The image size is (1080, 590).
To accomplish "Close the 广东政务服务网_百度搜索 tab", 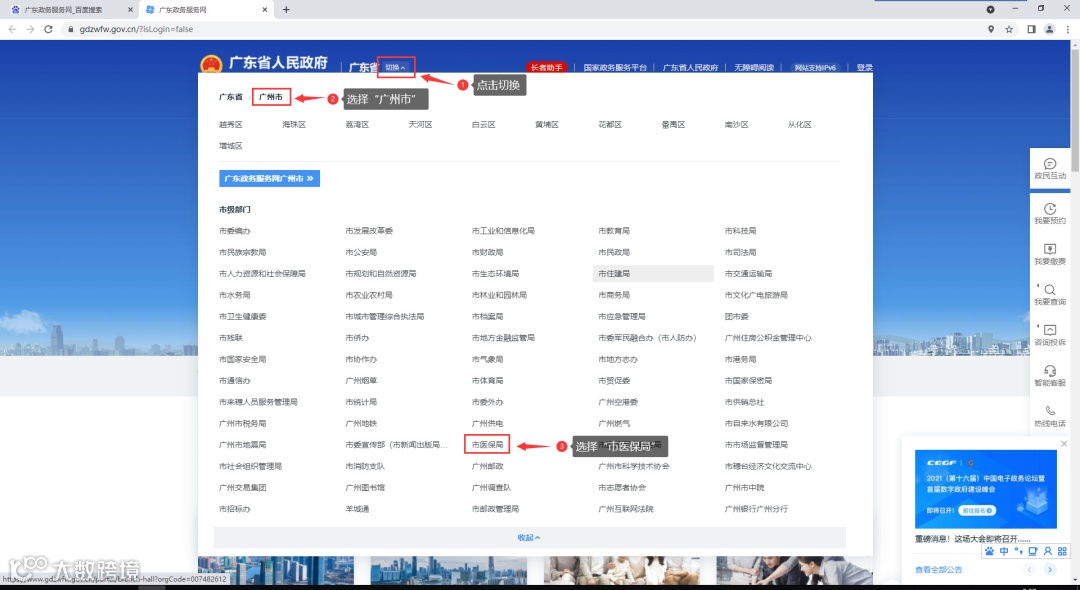I will click(x=130, y=10).
